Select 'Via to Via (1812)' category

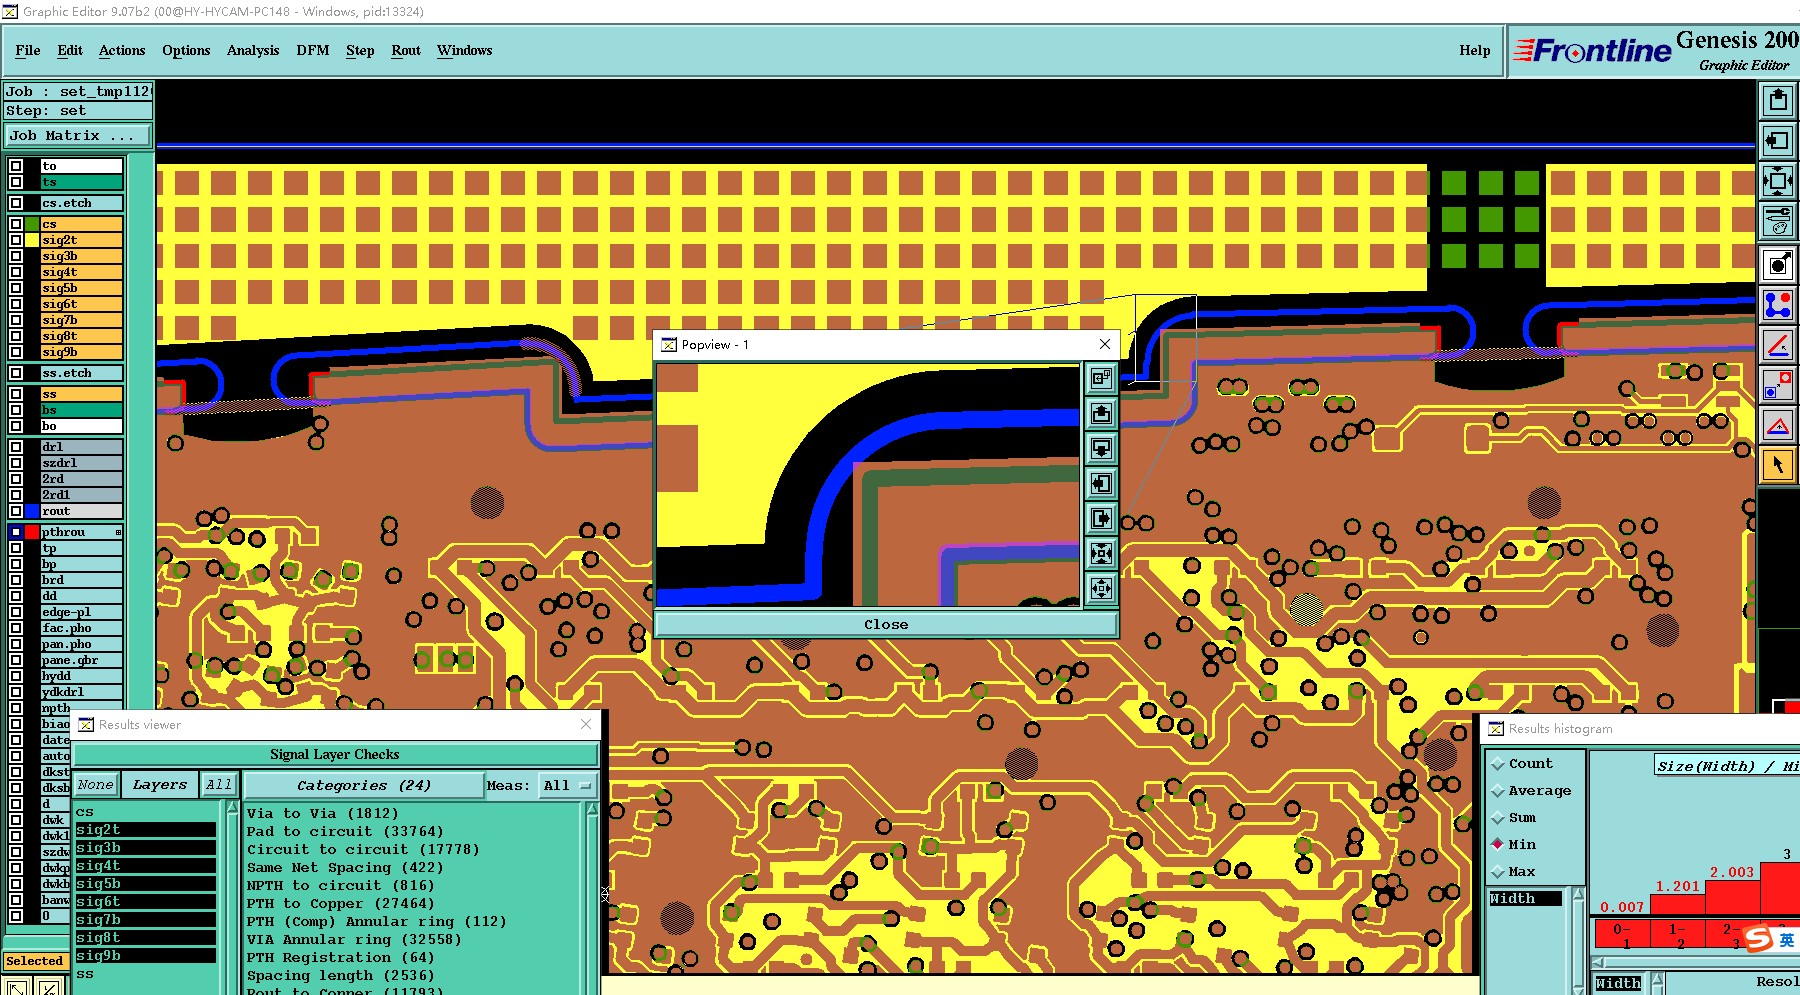(x=323, y=813)
